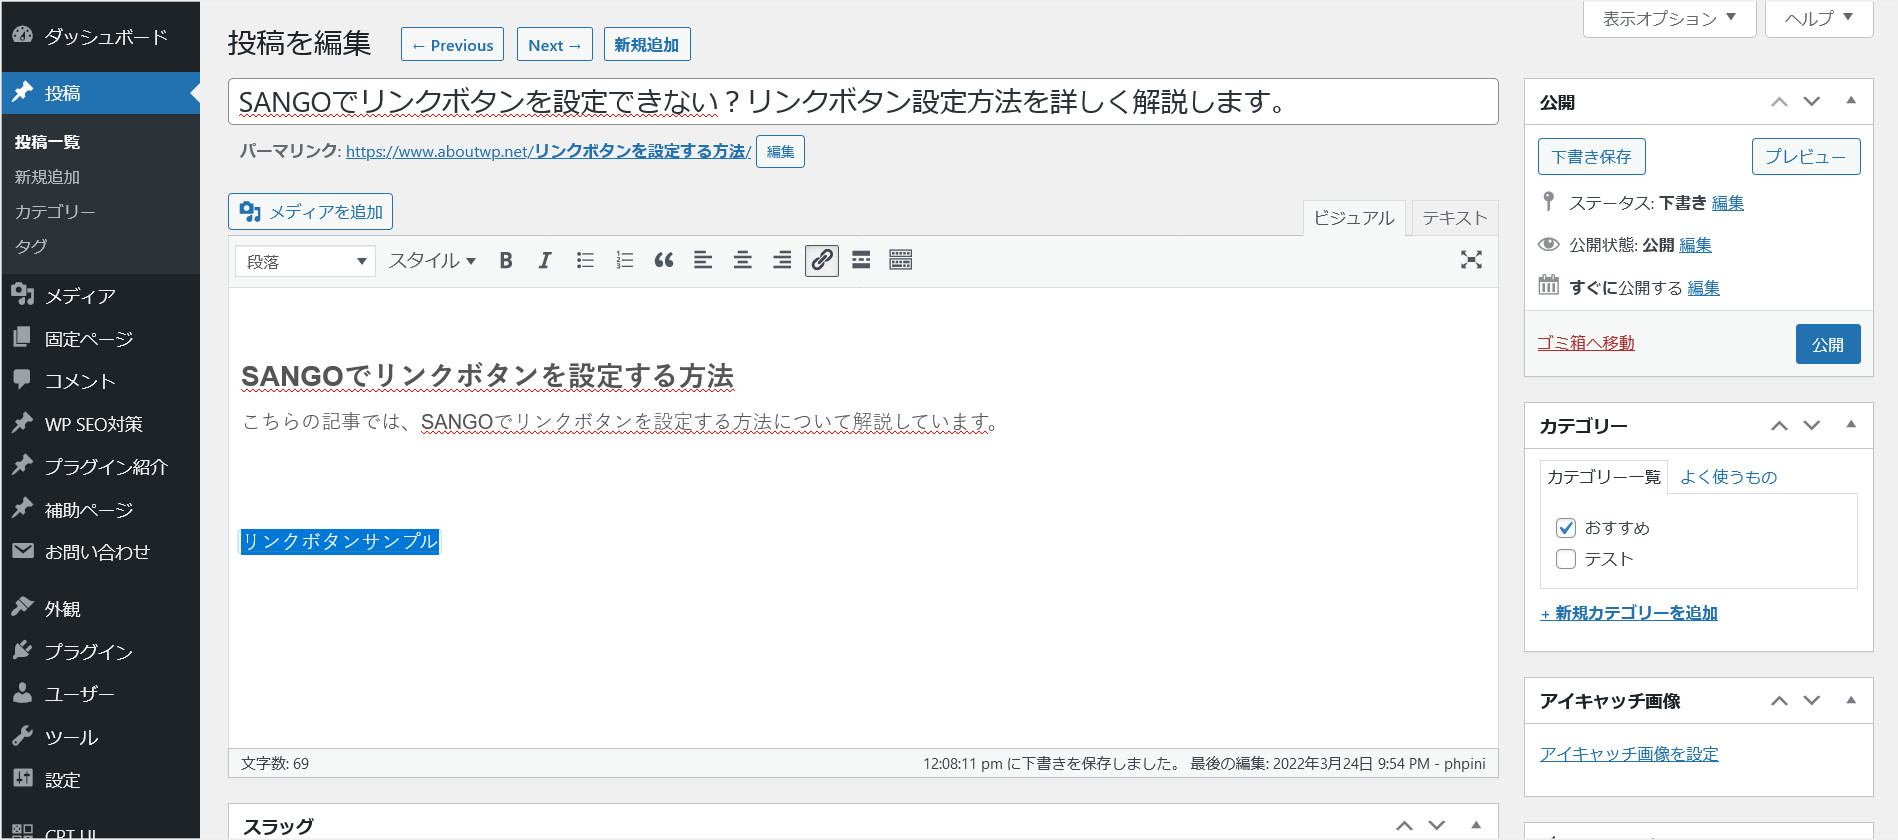Check the テスト category checkbox

[1566, 559]
